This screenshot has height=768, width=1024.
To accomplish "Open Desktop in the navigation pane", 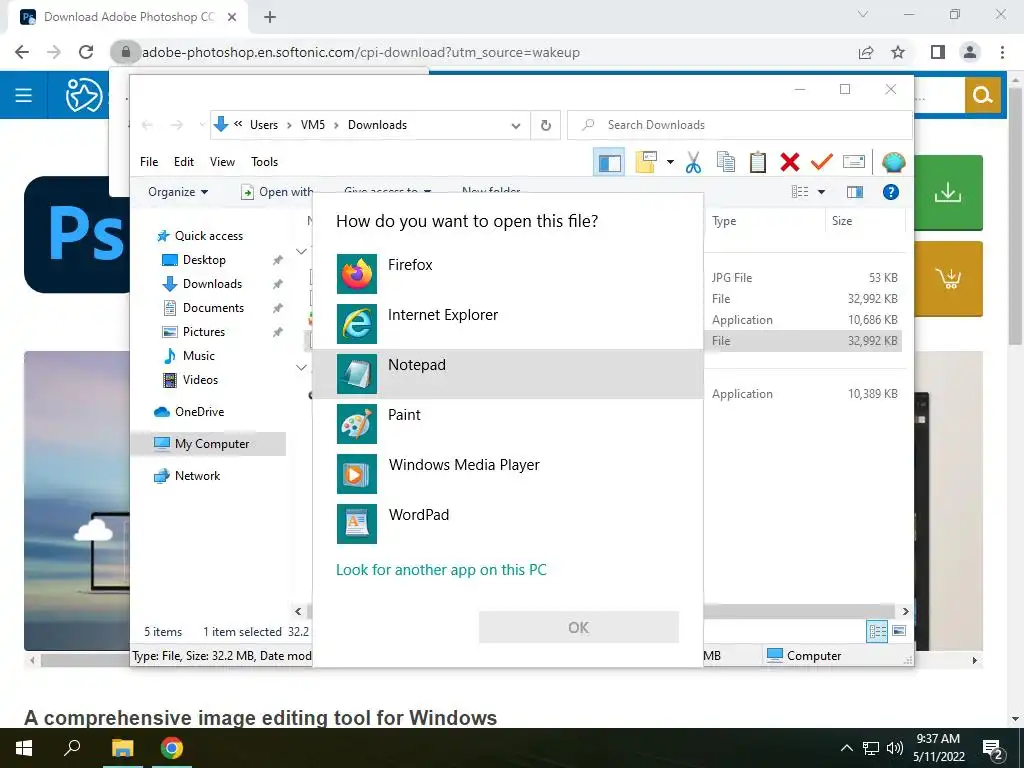I will click(x=204, y=260).
